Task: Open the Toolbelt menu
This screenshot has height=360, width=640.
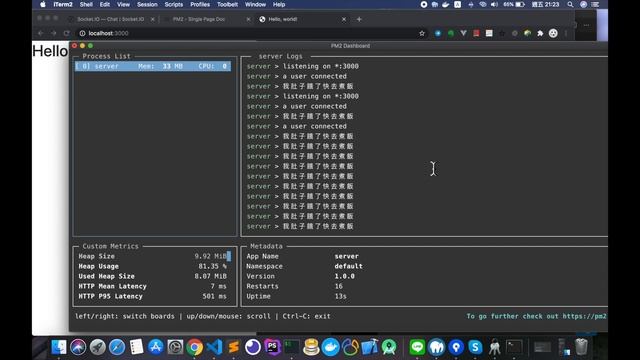Action: (x=227, y=4)
